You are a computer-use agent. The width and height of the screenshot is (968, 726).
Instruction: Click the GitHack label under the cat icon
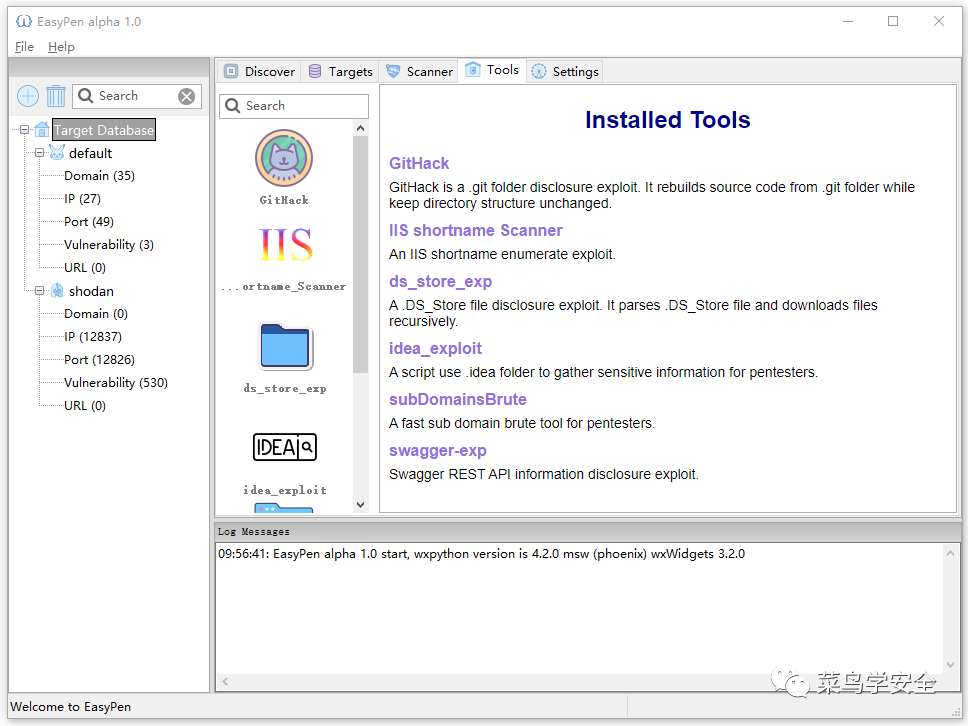click(x=284, y=200)
